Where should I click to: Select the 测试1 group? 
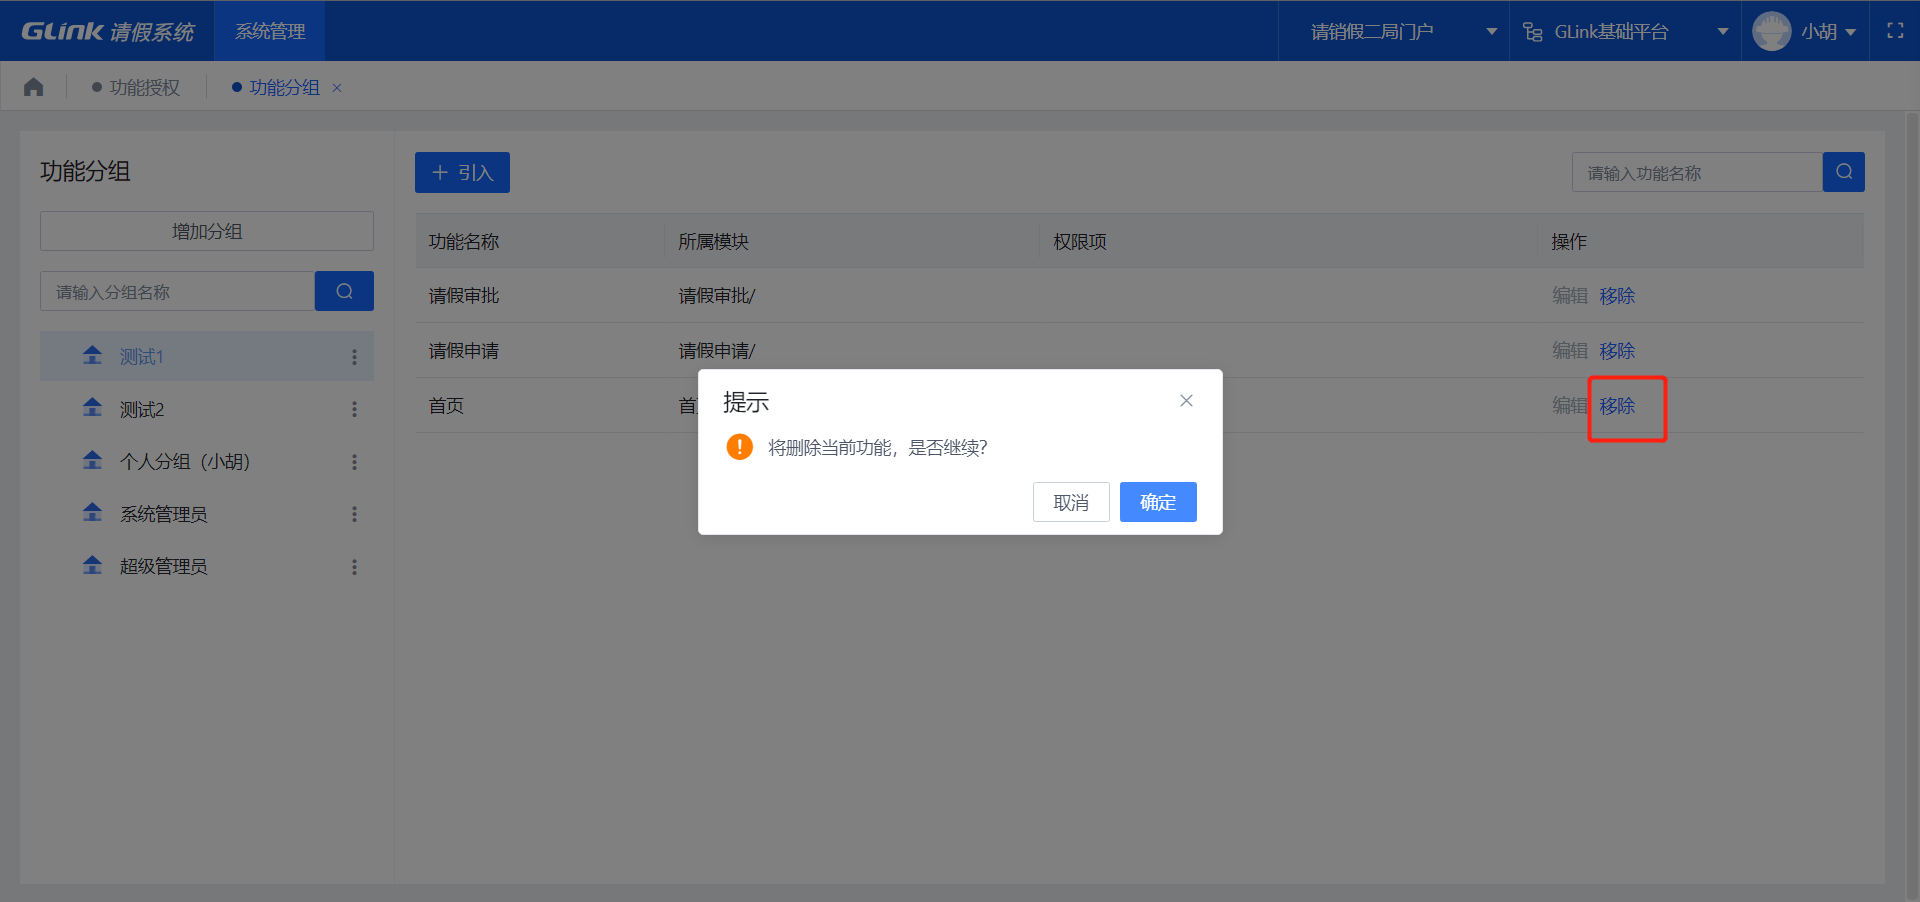207,357
